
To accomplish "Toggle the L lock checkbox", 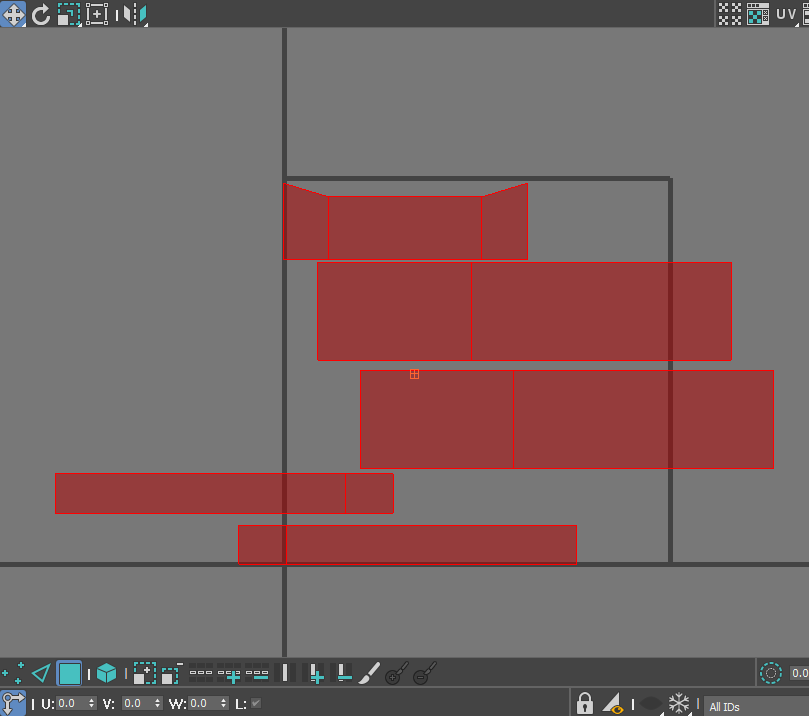I will [256, 703].
